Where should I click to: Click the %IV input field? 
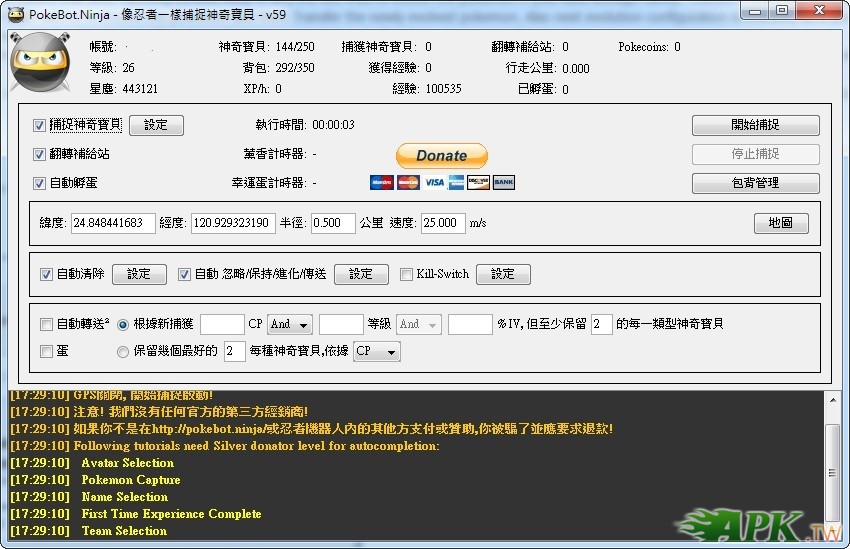tap(470, 324)
